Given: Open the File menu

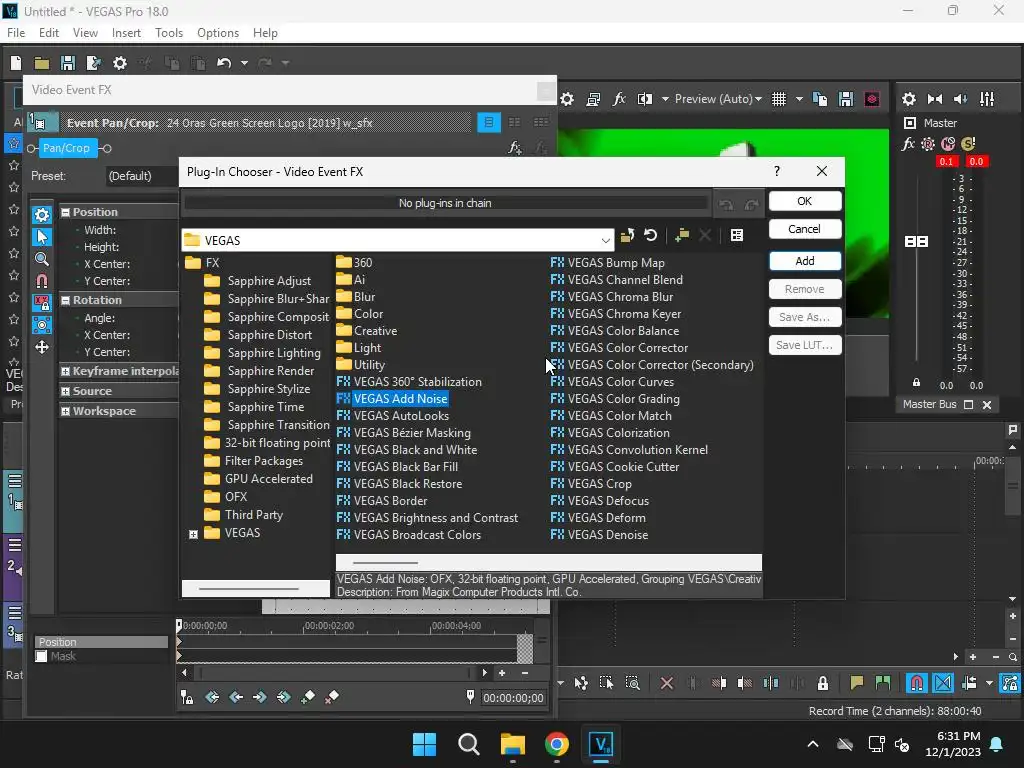Looking at the screenshot, I should pos(16,33).
